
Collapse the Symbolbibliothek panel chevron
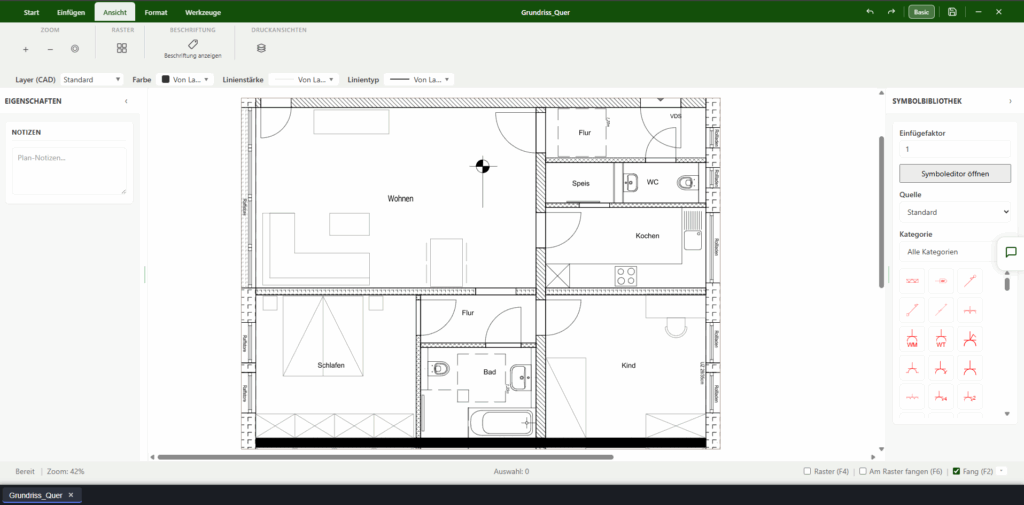[x=1010, y=101]
